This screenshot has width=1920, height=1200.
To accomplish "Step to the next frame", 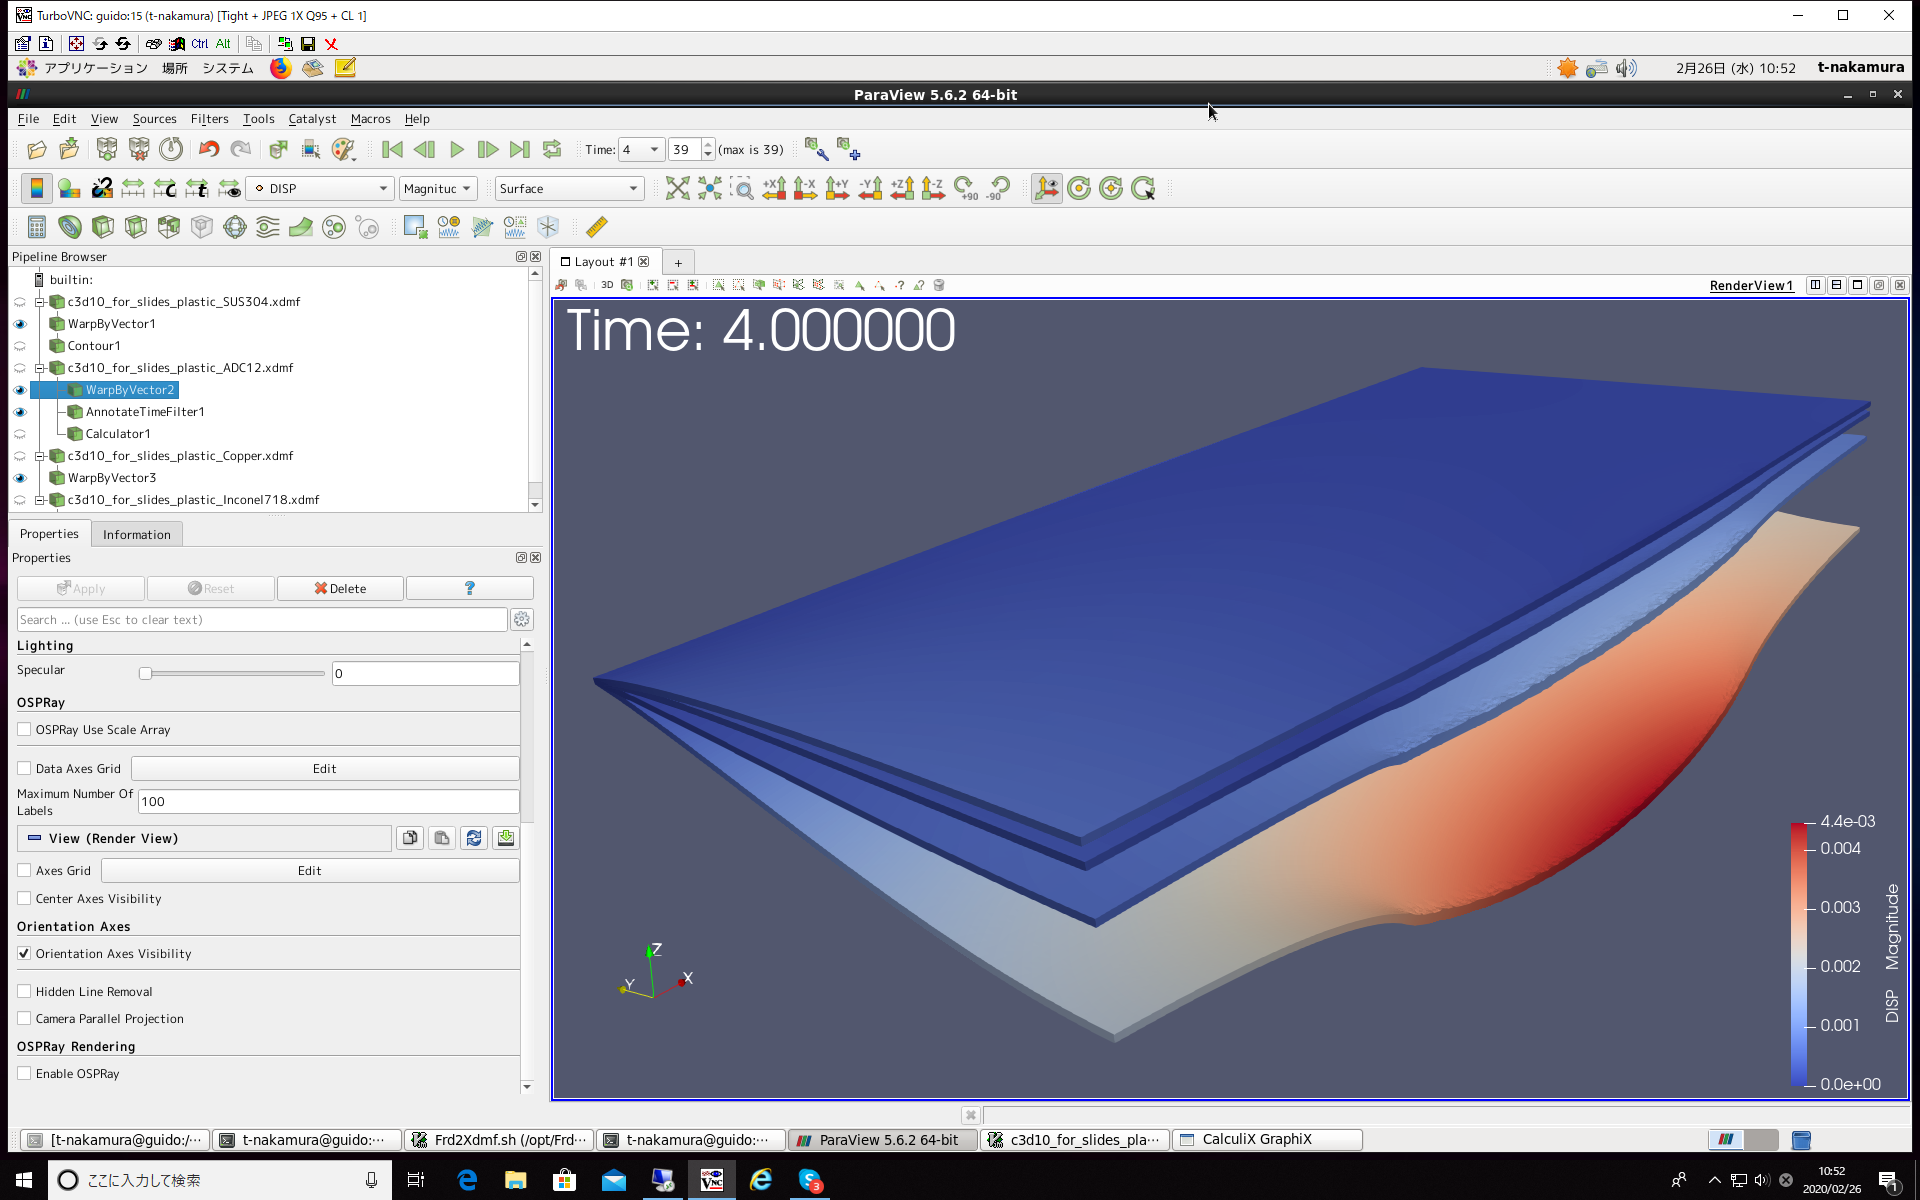I will (488, 150).
